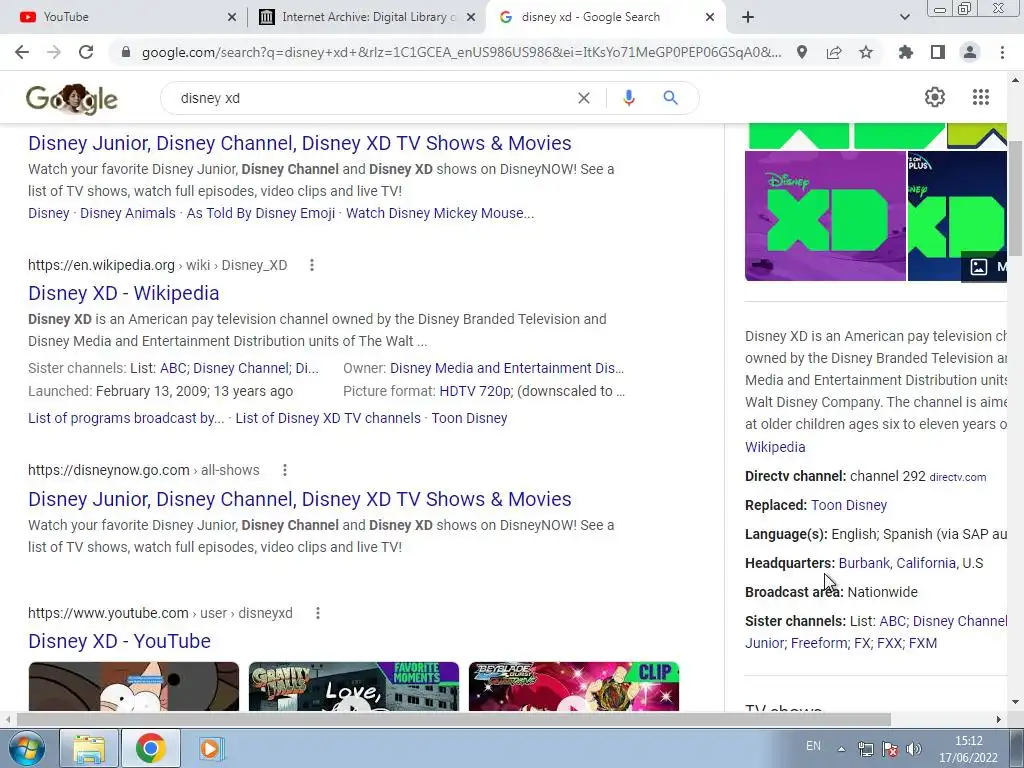Screen dimensions: 1024x768
Task: Open the tab search dropdown chevron
Action: click(x=904, y=17)
